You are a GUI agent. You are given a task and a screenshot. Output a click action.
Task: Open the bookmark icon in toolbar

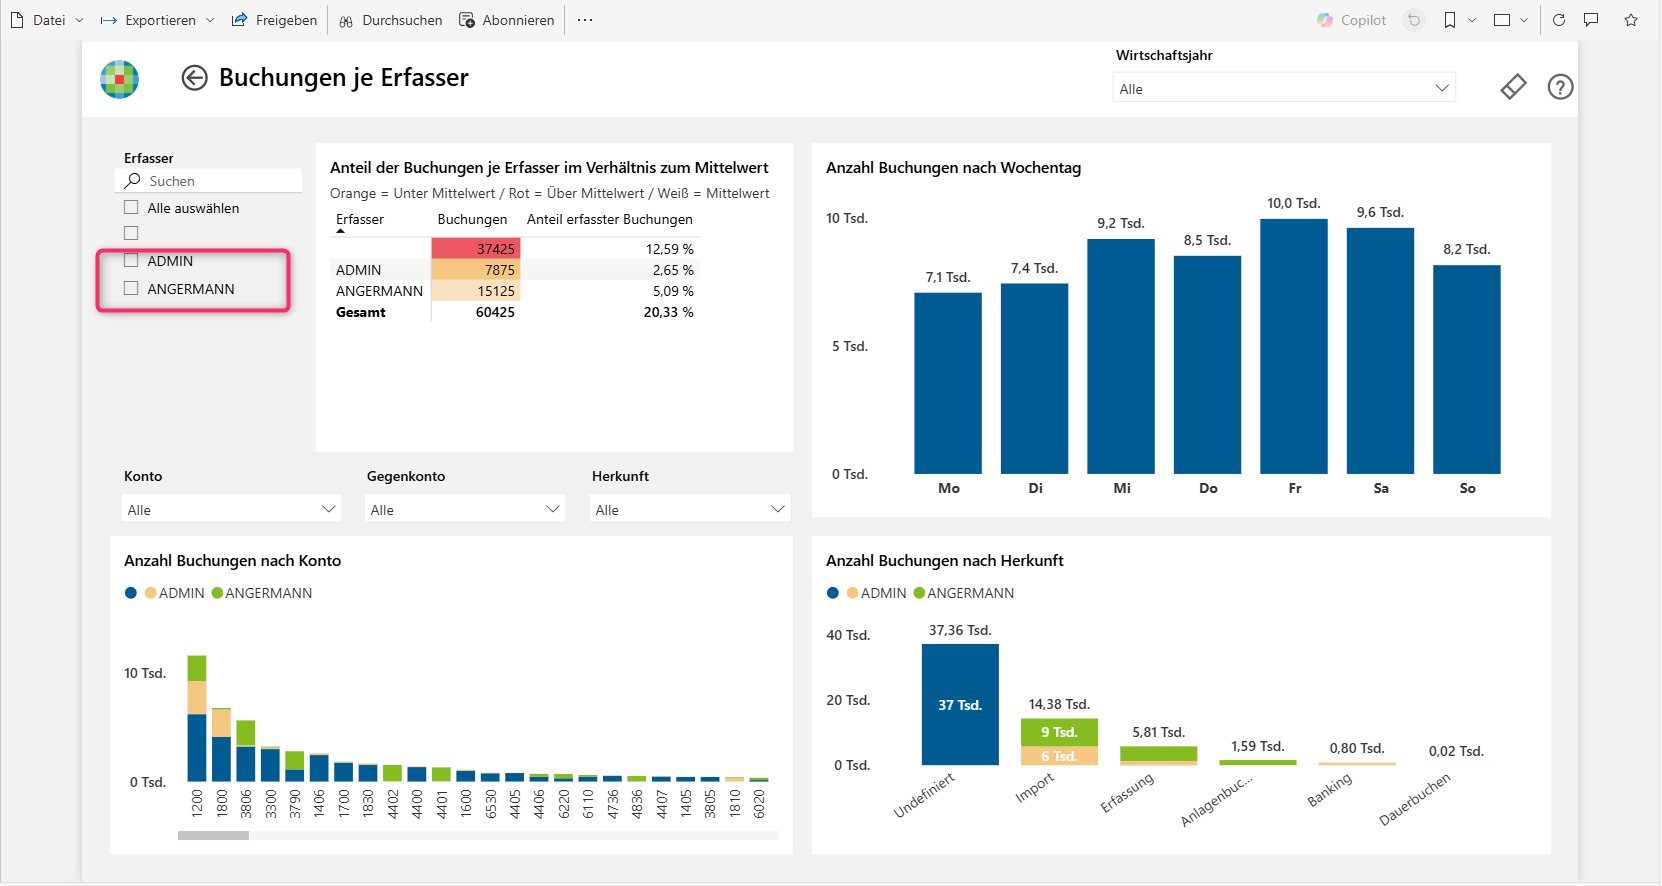click(x=1450, y=20)
